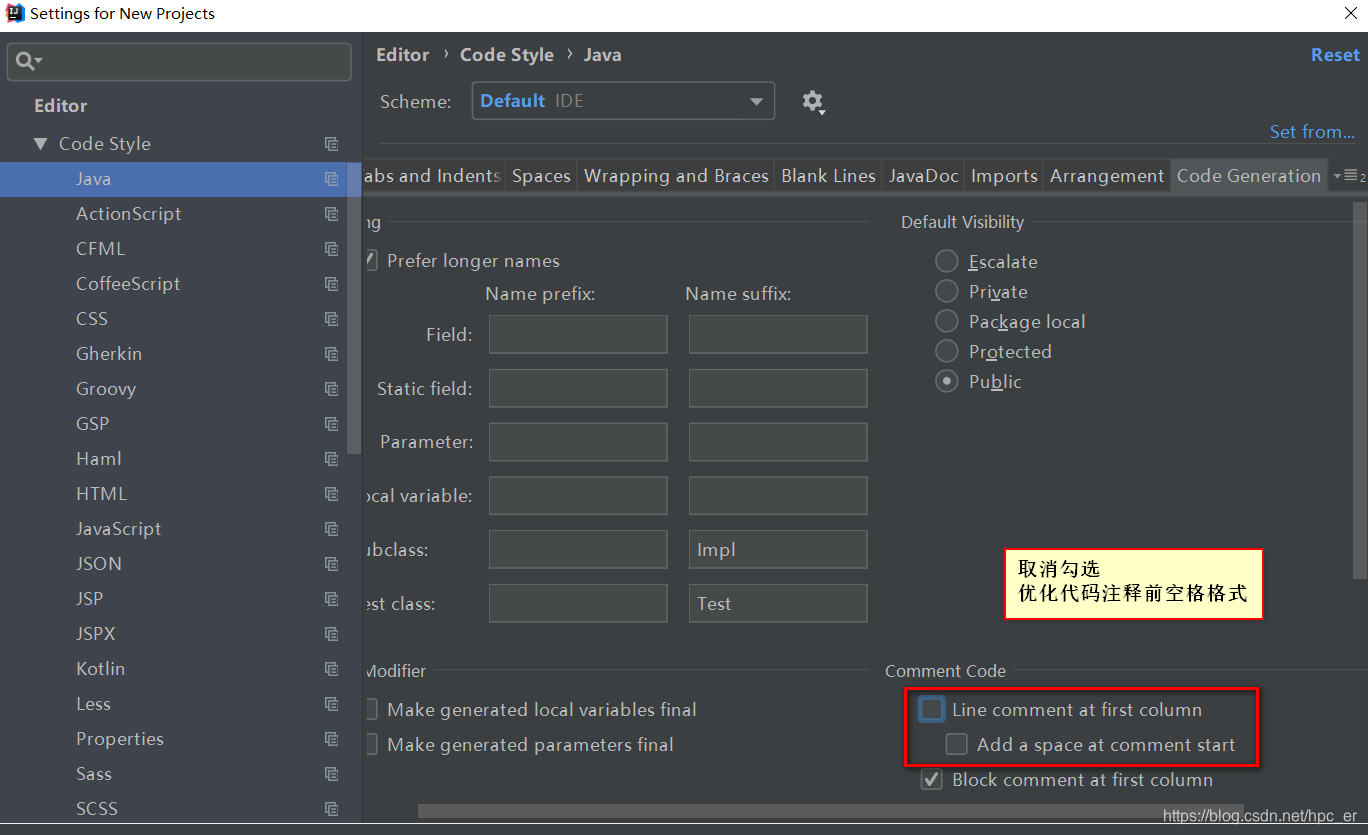Click the copy icon beside Code Style

tap(331, 144)
